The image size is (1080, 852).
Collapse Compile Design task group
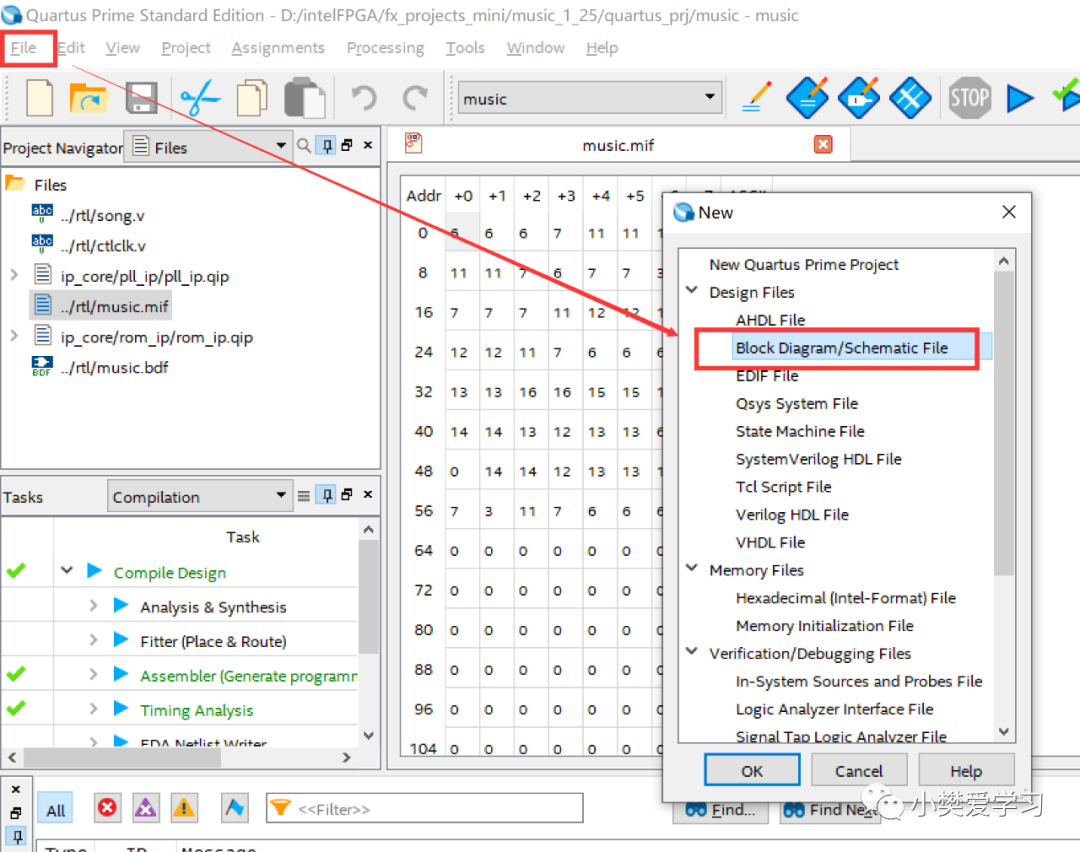67,571
